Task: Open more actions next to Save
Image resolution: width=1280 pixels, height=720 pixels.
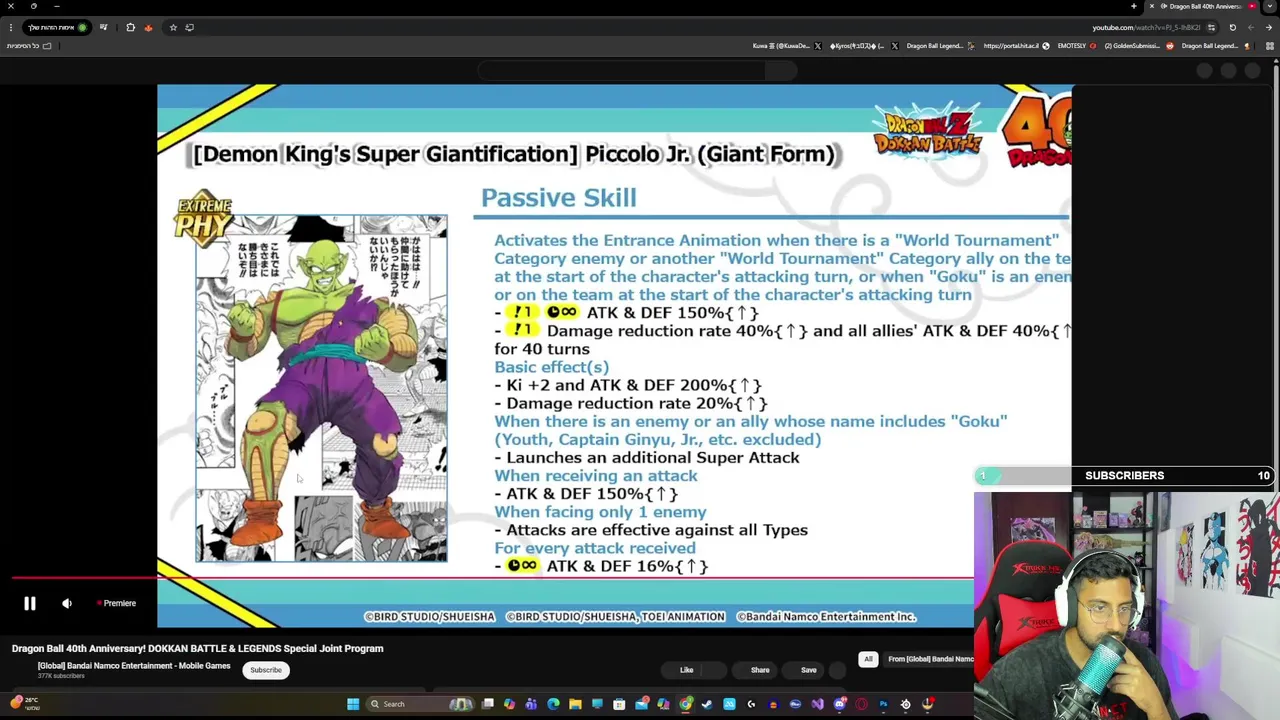Action: tap(838, 670)
